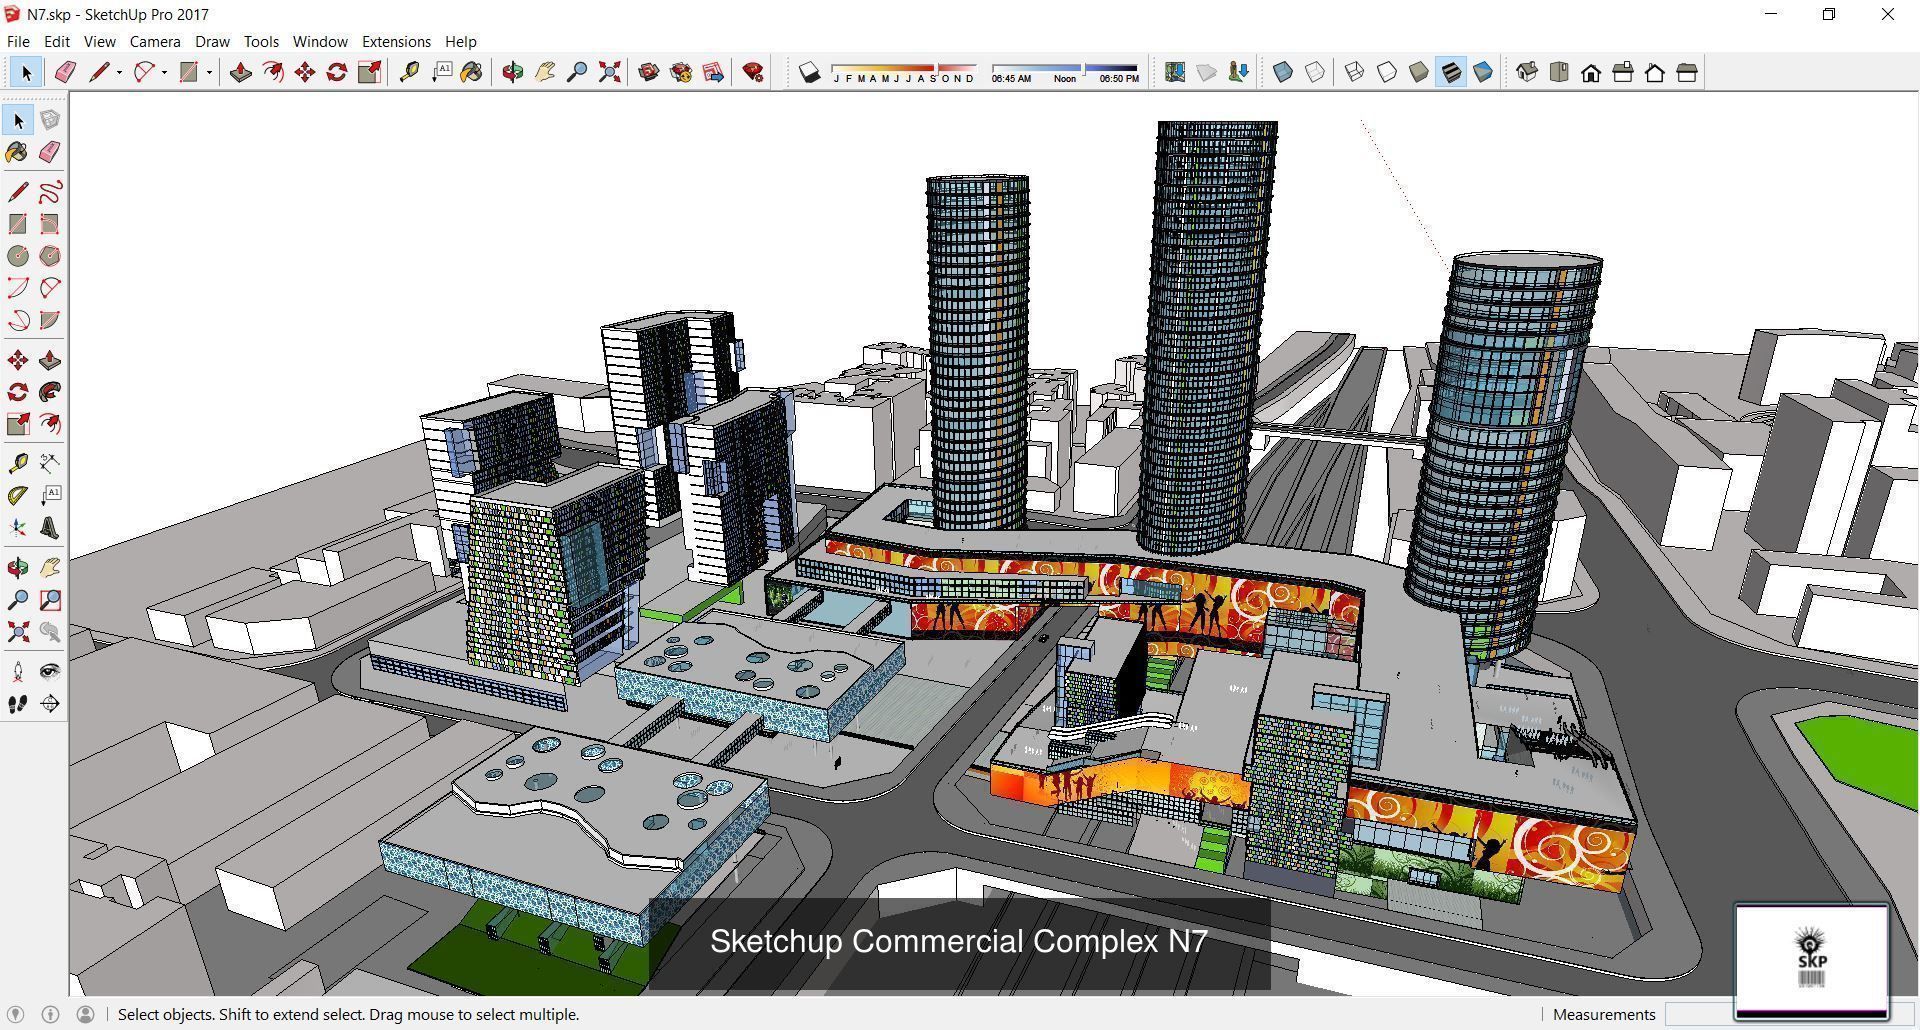Enable Hidden Line face style
This screenshot has width=1920, height=1030.
[x=1387, y=72]
